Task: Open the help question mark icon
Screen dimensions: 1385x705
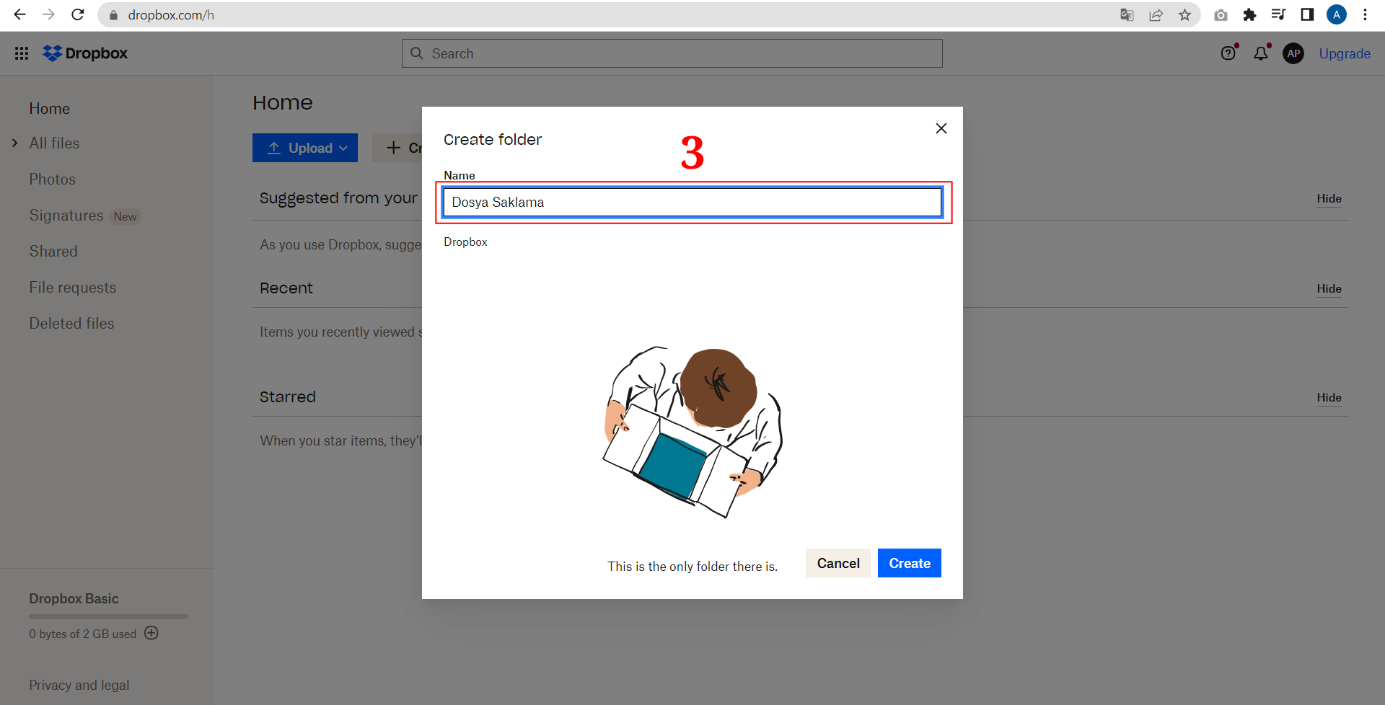Action: pos(1228,54)
